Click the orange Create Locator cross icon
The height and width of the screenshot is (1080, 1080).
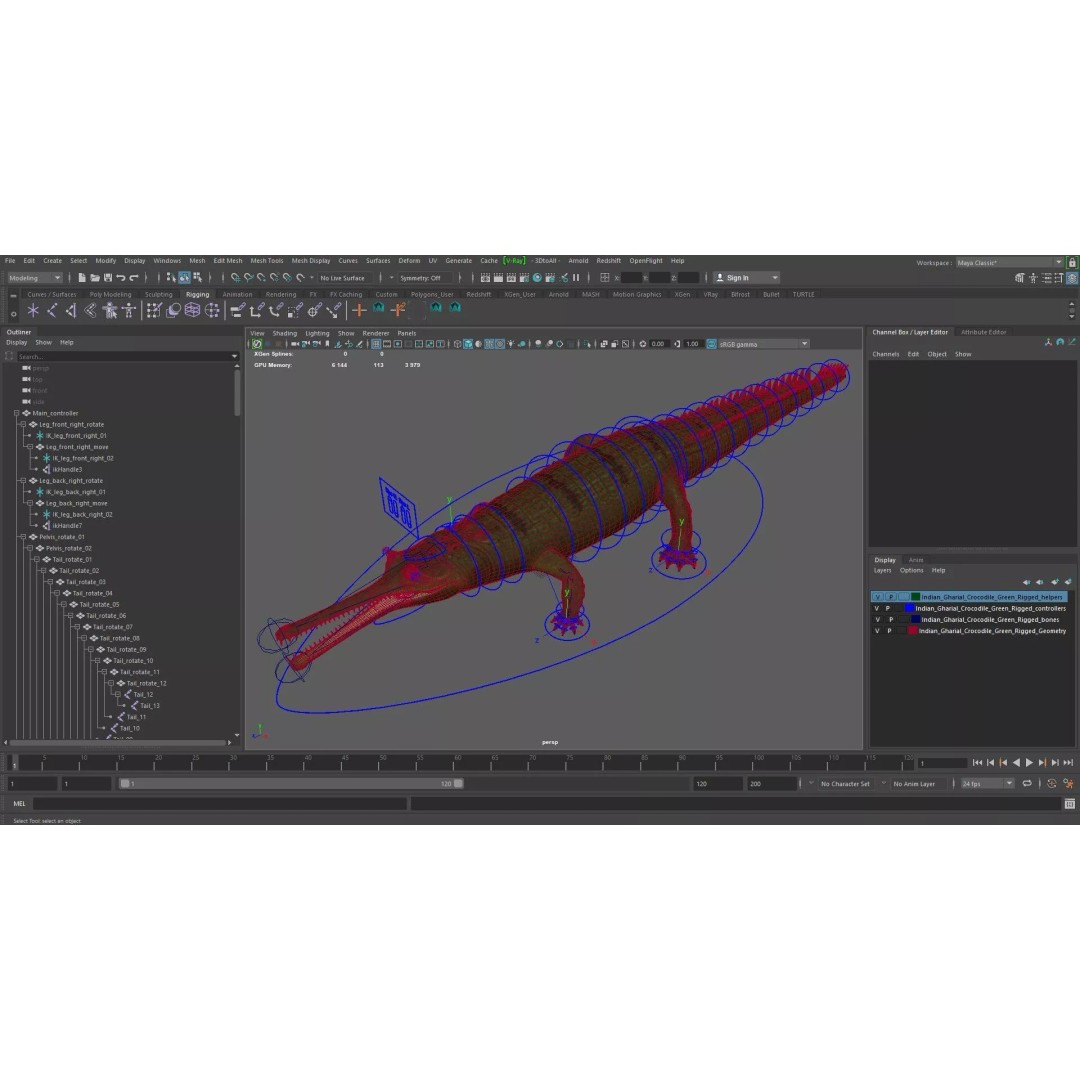click(x=359, y=311)
